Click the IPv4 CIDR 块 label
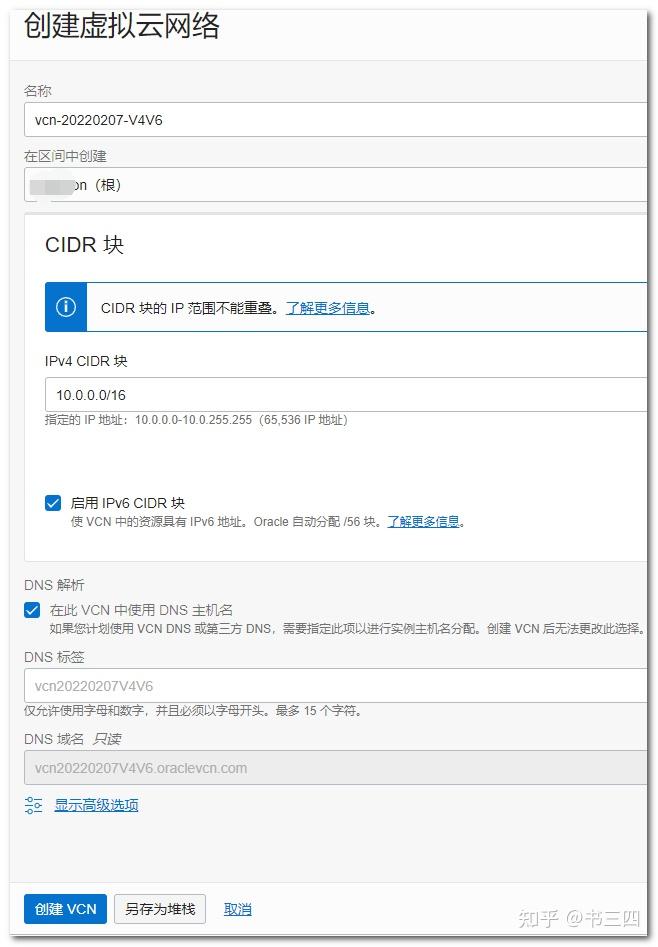 [x=86, y=361]
